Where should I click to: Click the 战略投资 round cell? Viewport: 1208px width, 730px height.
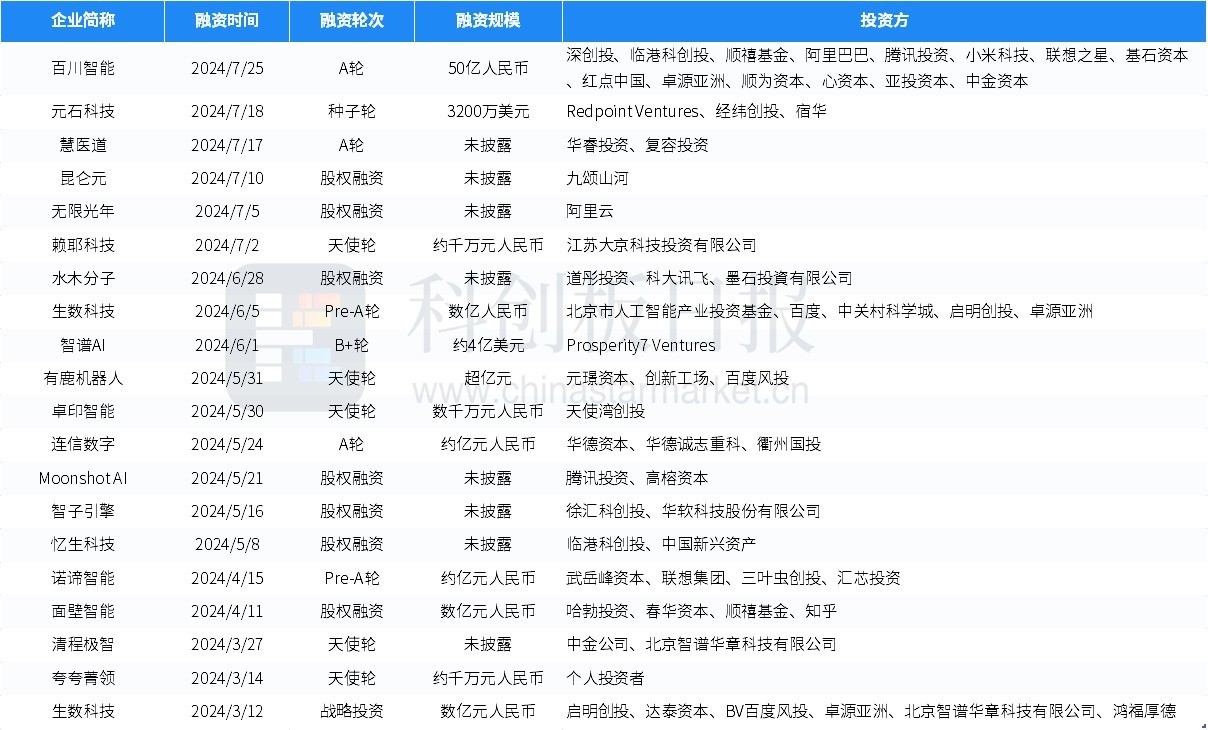click(x=352, y=711)
